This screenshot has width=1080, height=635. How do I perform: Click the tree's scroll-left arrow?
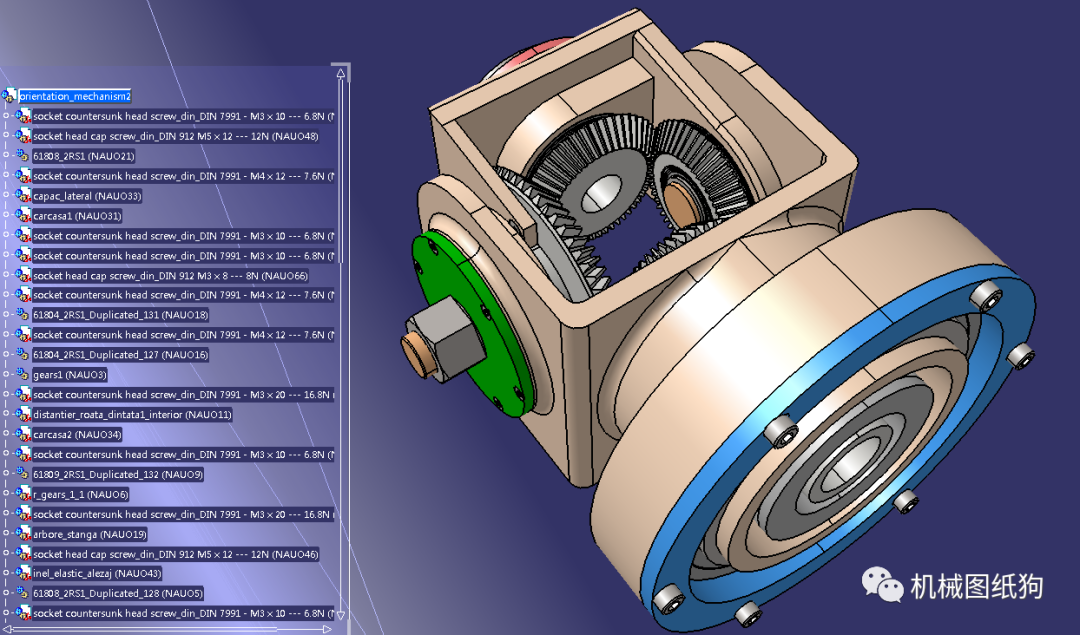pyautogui.click(x=6, y=629)
